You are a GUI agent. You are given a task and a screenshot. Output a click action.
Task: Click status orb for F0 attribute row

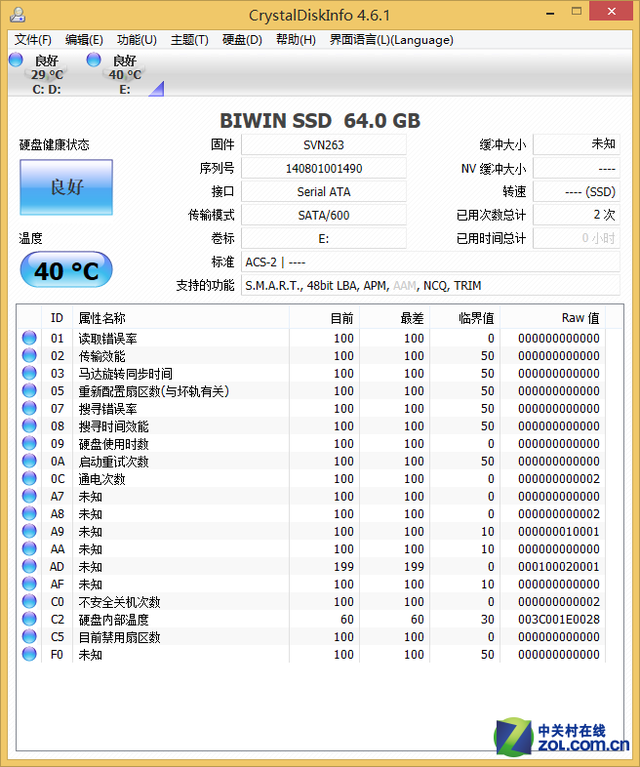pos(29,654)
